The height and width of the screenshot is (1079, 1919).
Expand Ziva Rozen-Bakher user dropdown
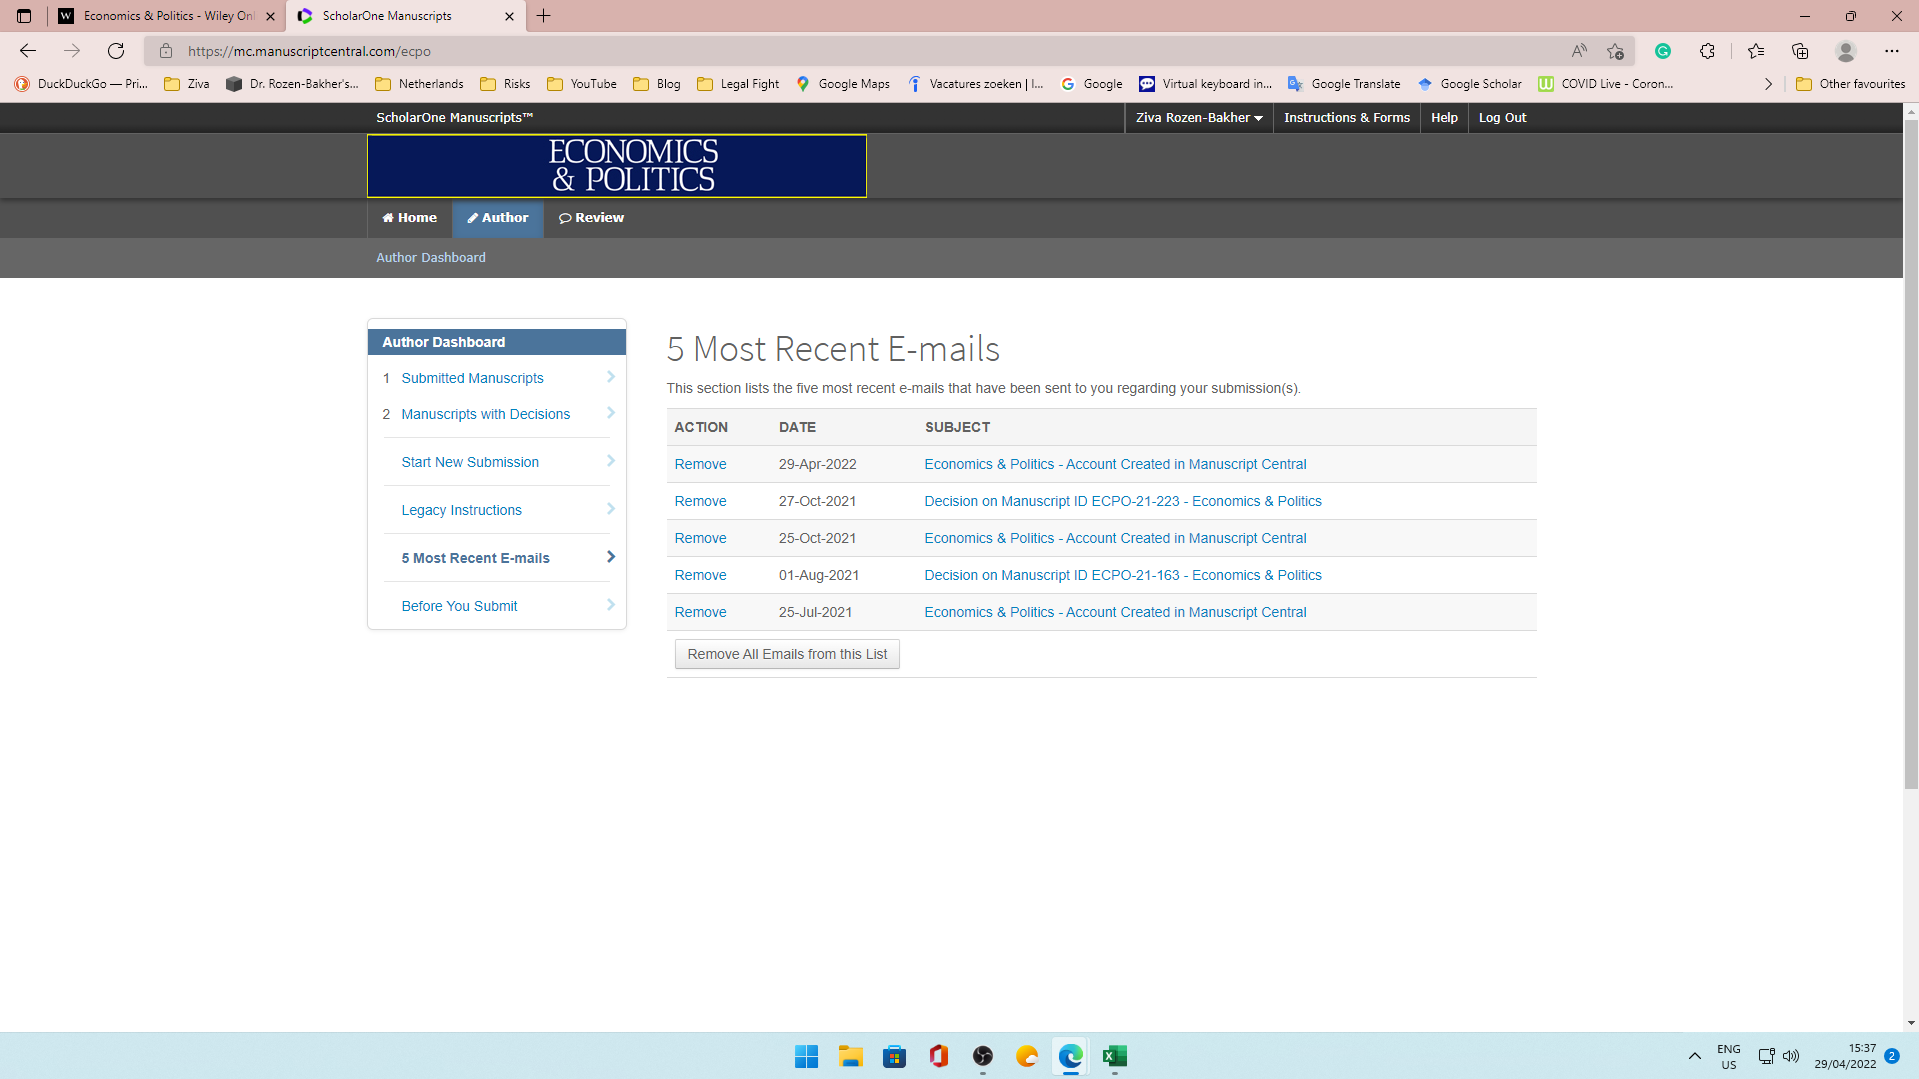click(1198, 118)
